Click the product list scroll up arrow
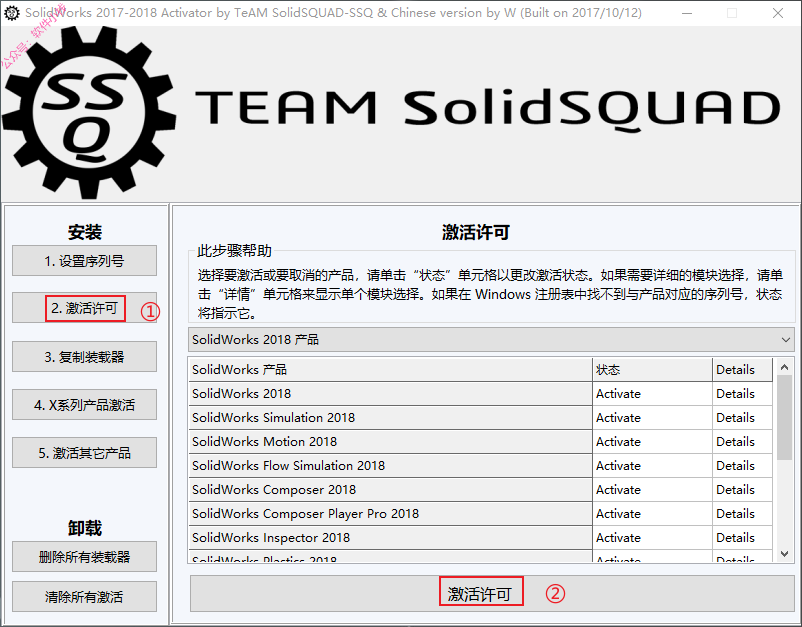This screenshot has height=627, width=802. click(x=784, y=367)
